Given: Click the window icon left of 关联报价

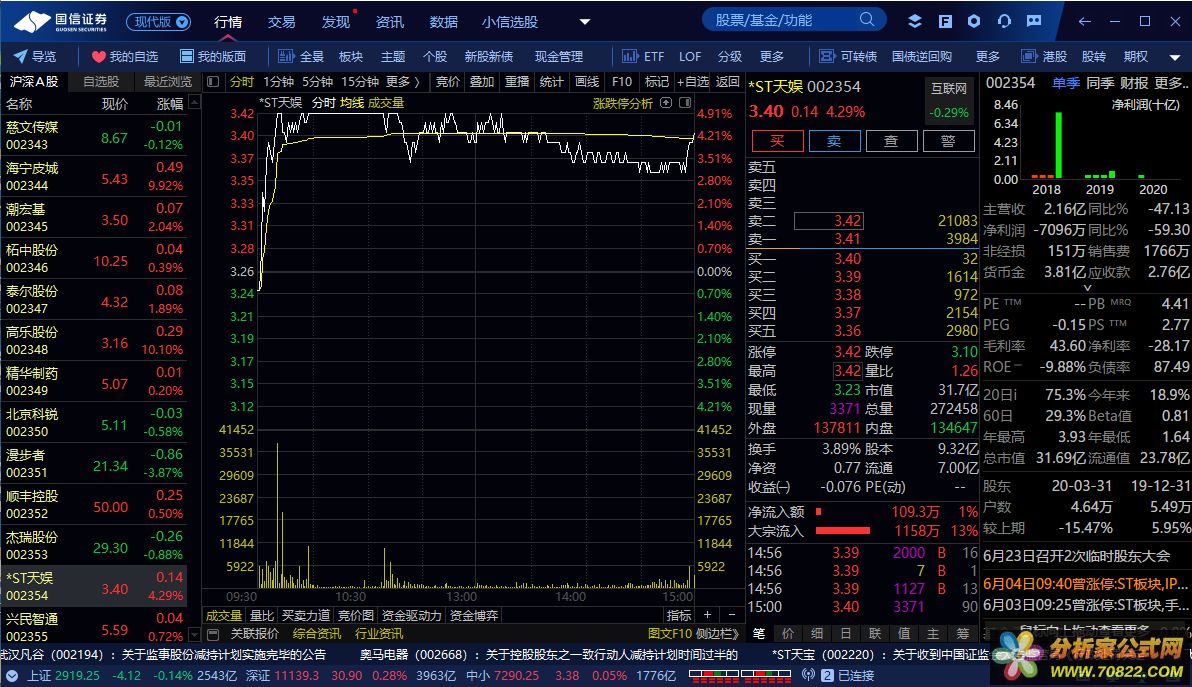Looking at the screenshot, I should coord(213,634).
